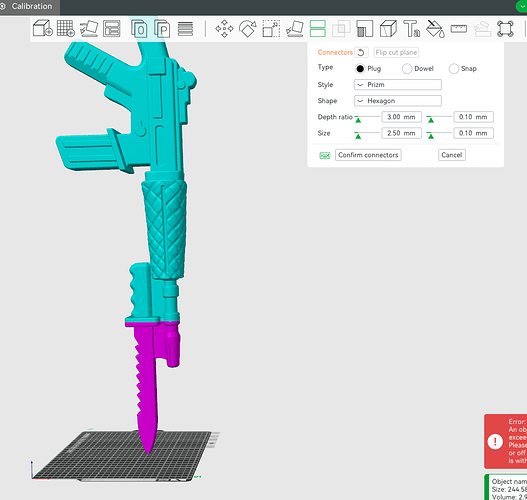
Task: Select the Dowel connector type
Action: (407, 69)
